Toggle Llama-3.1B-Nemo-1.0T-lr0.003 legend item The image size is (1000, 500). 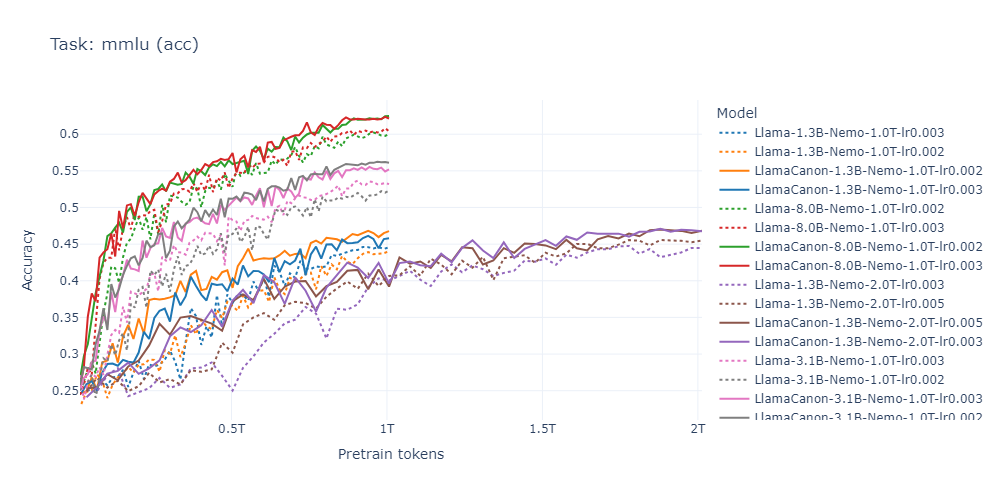tap(849, 360)
